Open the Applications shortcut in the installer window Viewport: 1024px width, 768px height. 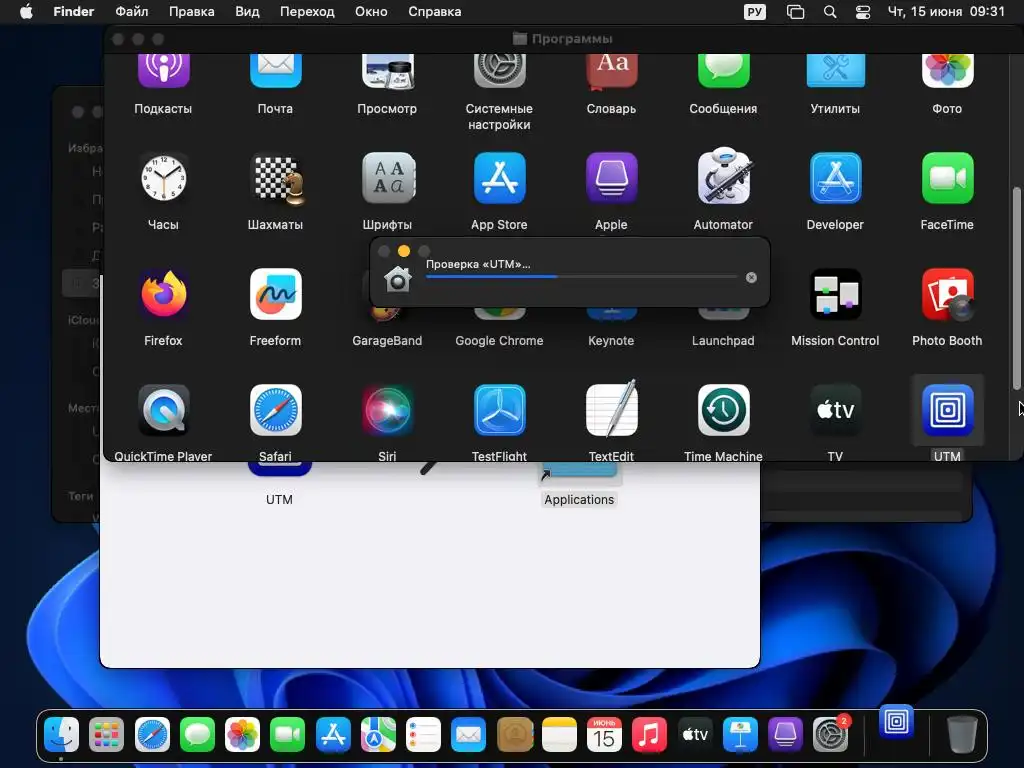tap(579, 485)
